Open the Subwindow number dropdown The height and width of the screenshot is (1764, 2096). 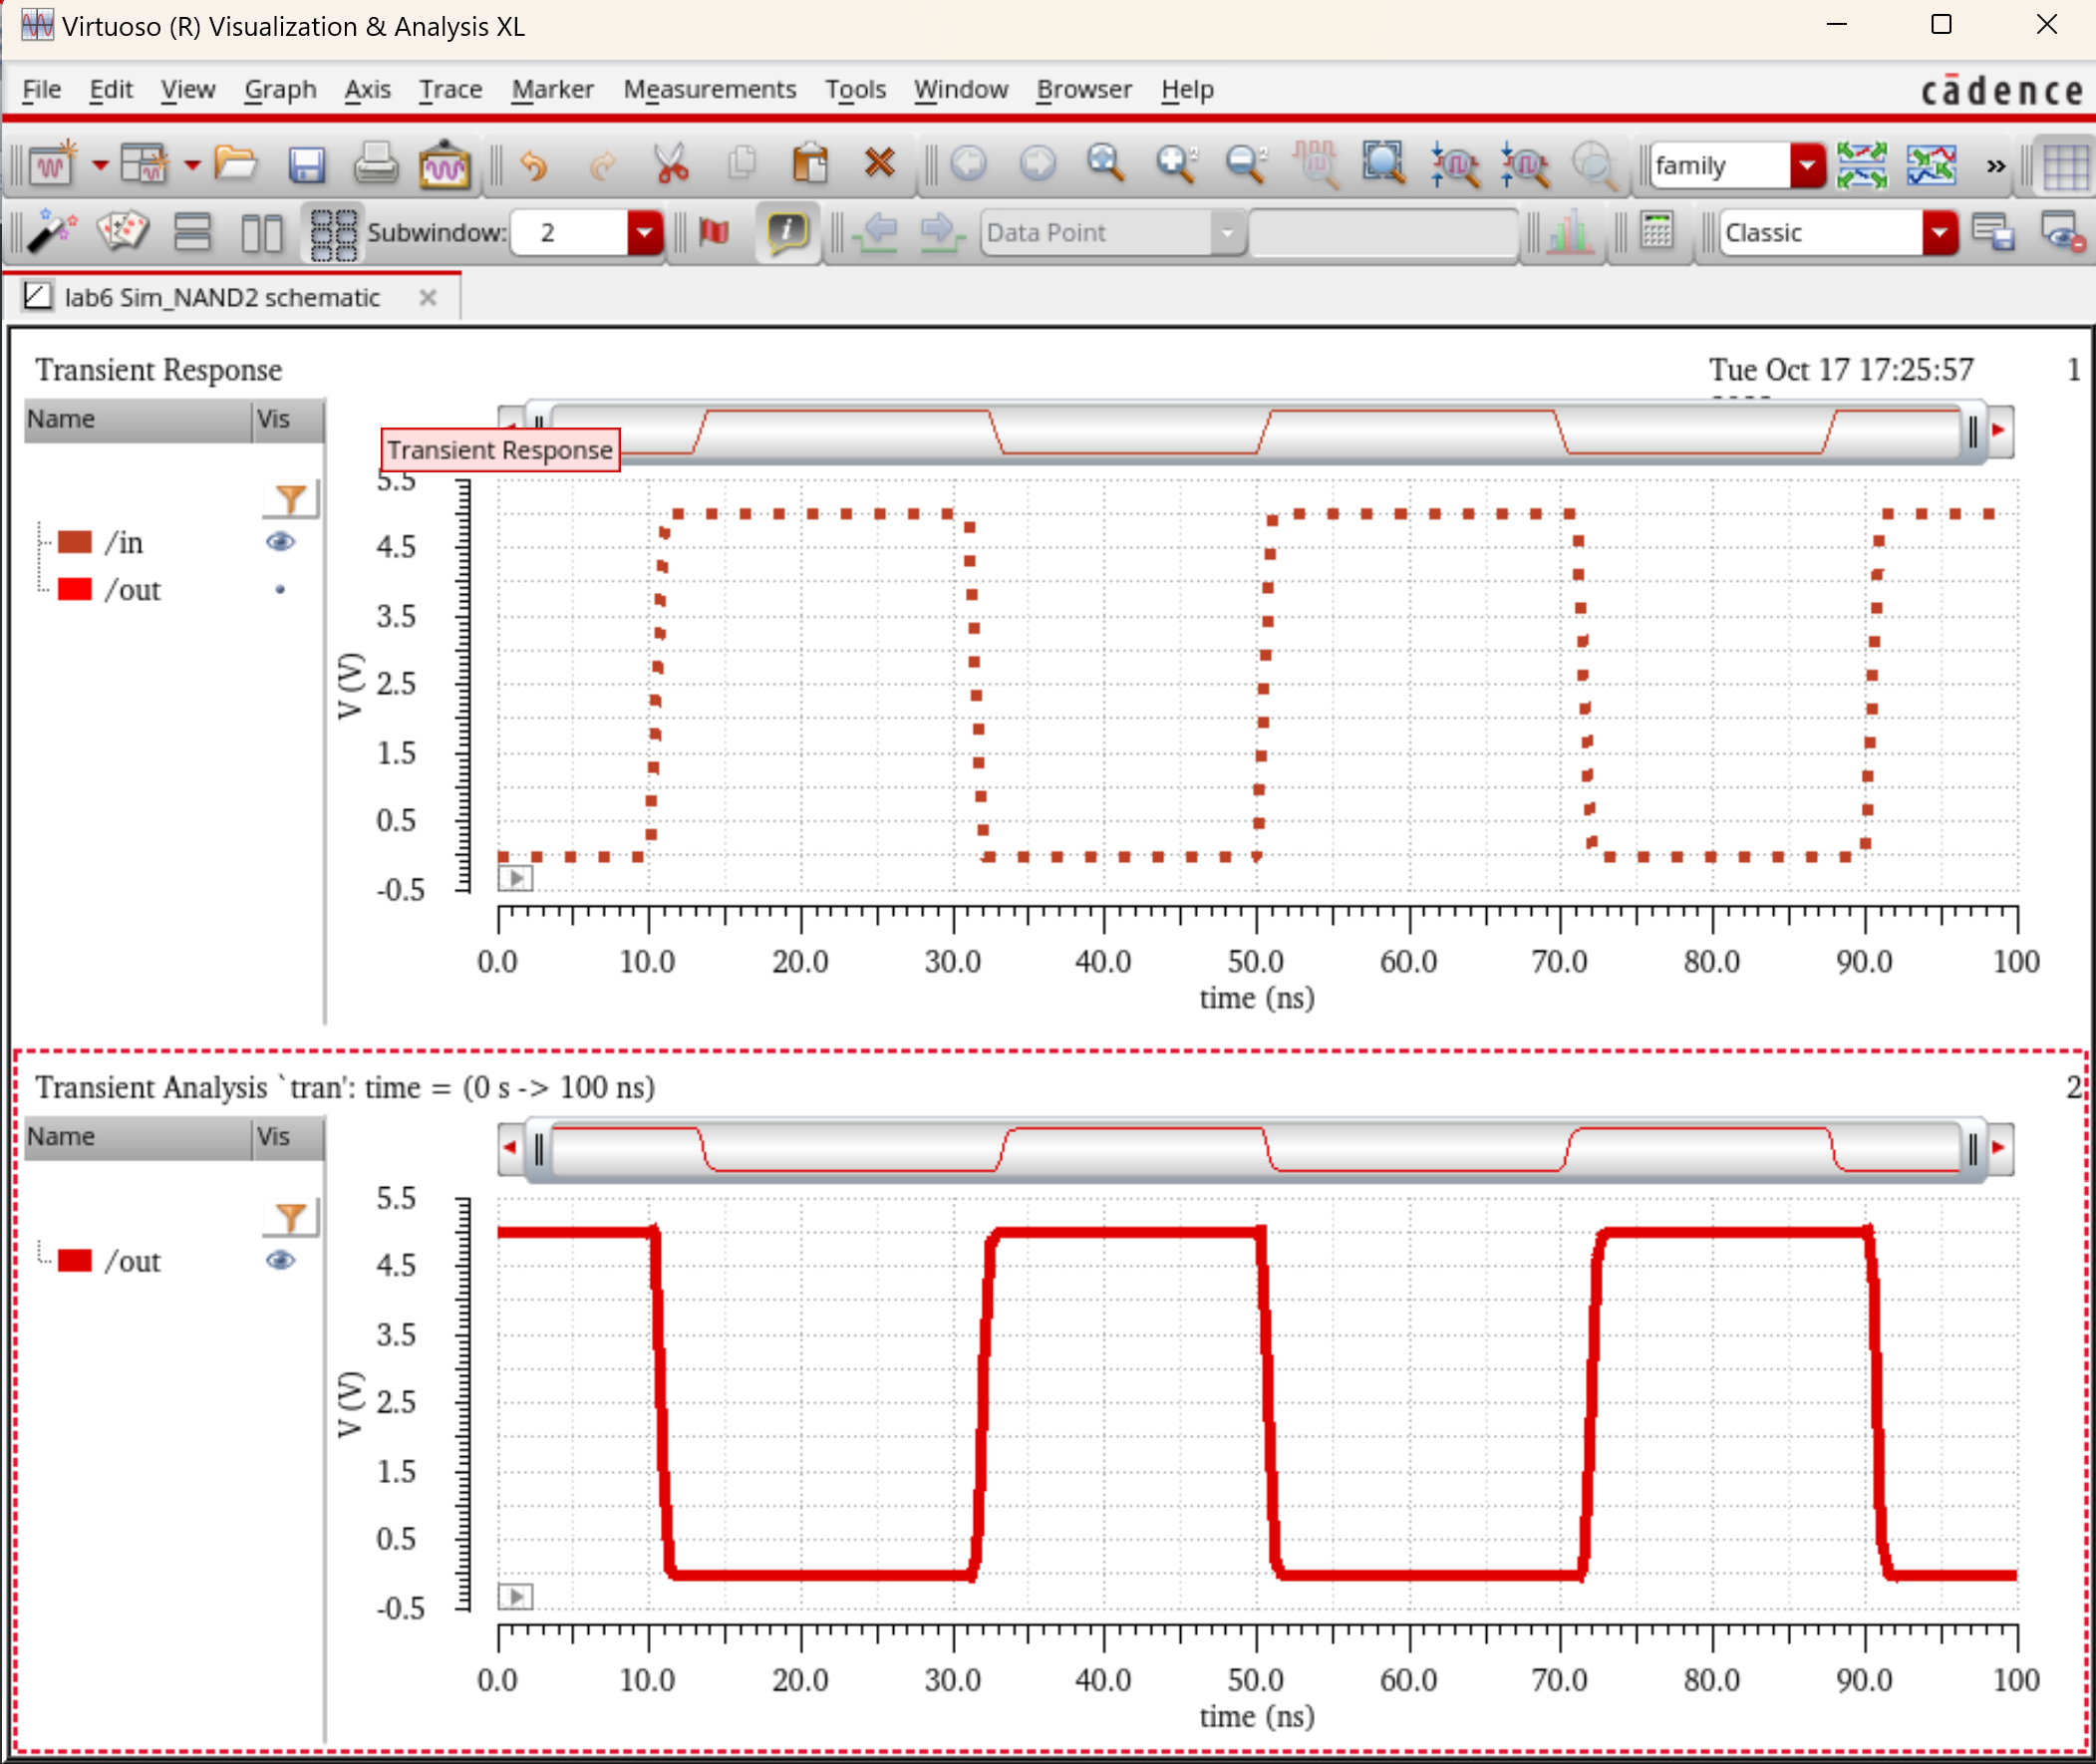point(644,232)
